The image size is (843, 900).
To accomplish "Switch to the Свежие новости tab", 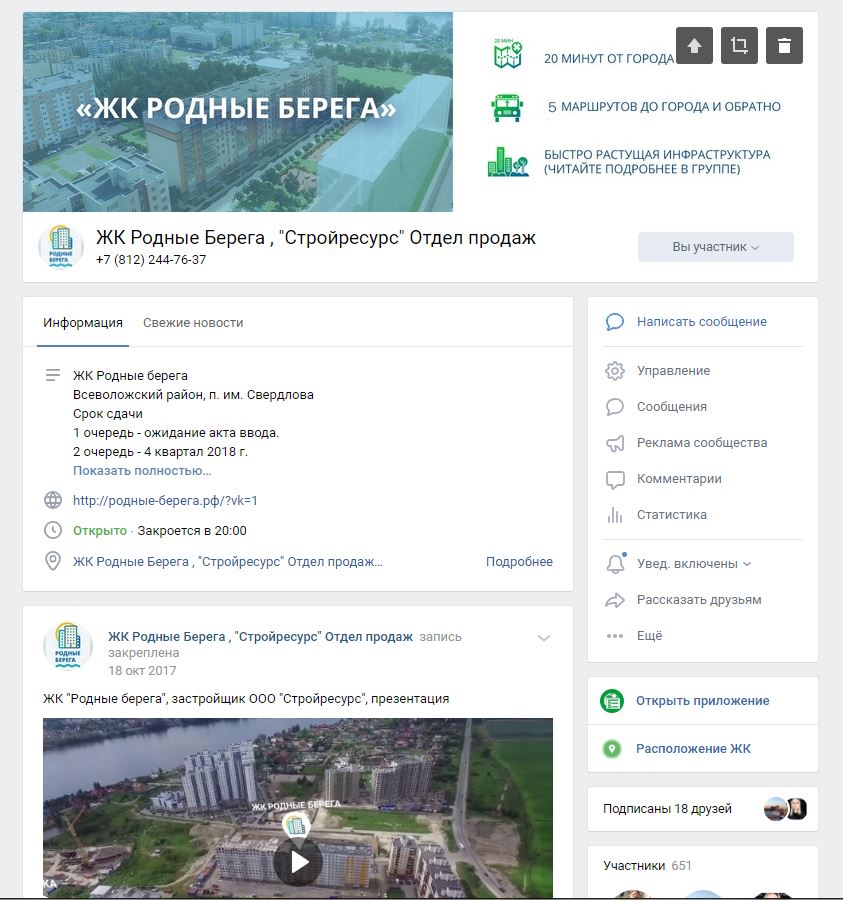I will [x=193, y=323].
